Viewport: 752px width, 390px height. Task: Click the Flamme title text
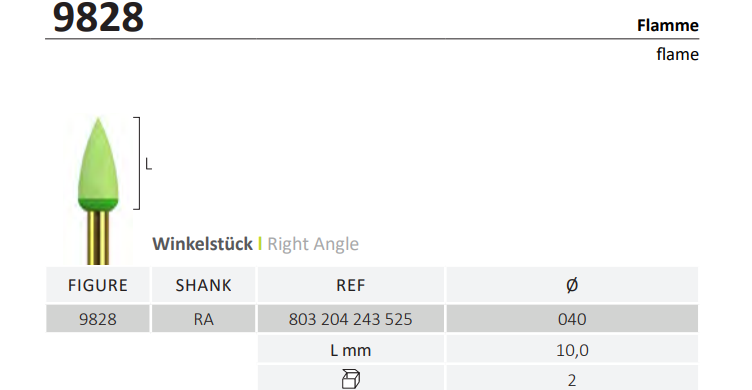click(668, 25)
